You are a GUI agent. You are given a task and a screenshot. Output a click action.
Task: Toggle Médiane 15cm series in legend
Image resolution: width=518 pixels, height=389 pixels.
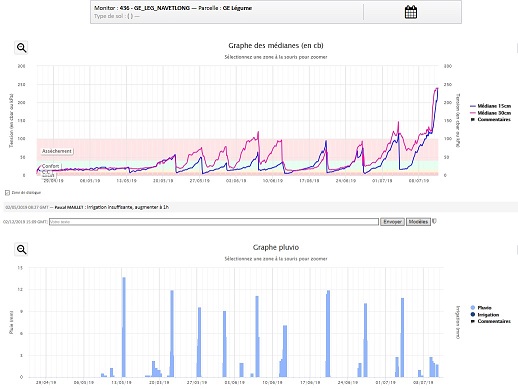[490, 106]
